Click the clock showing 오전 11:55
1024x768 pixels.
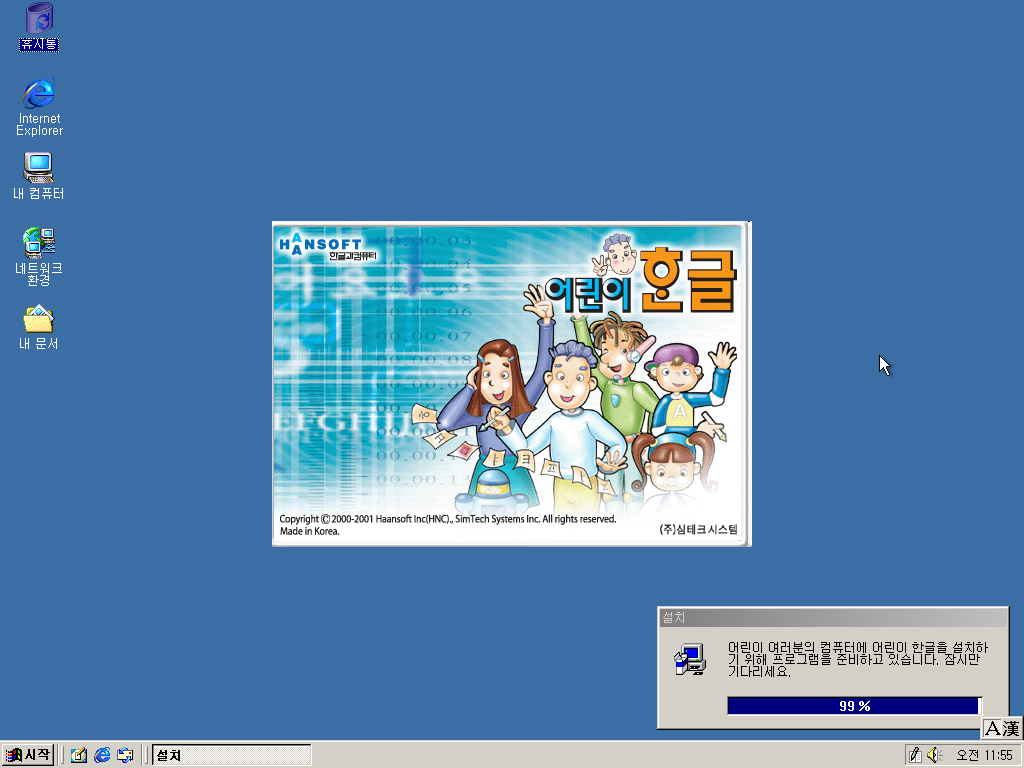pos(985,755)
